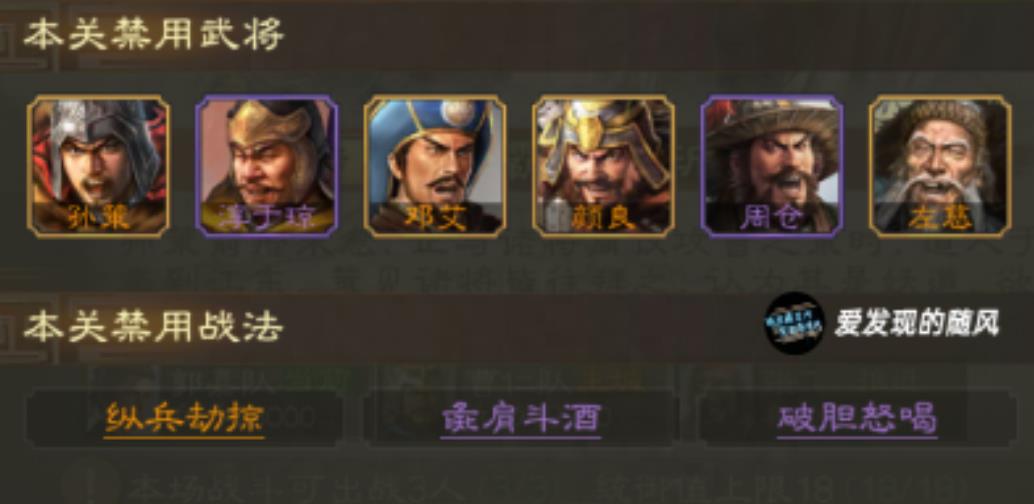Choose the 颜良 general avatar
Image resolution: width=1034 pixels, height=504 pixels.
pos(603,166)
